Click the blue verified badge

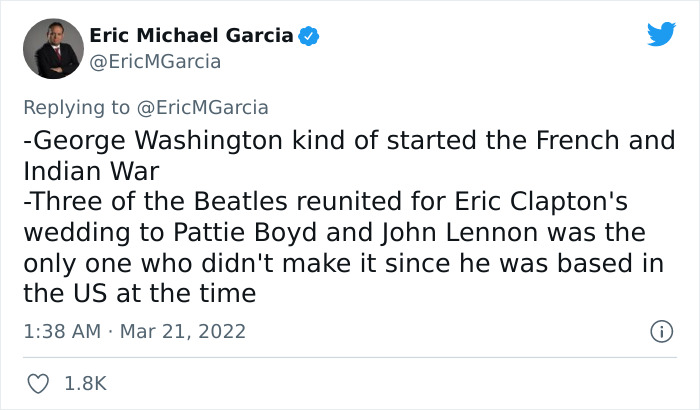pyautogui.click(x=312, y=36)
